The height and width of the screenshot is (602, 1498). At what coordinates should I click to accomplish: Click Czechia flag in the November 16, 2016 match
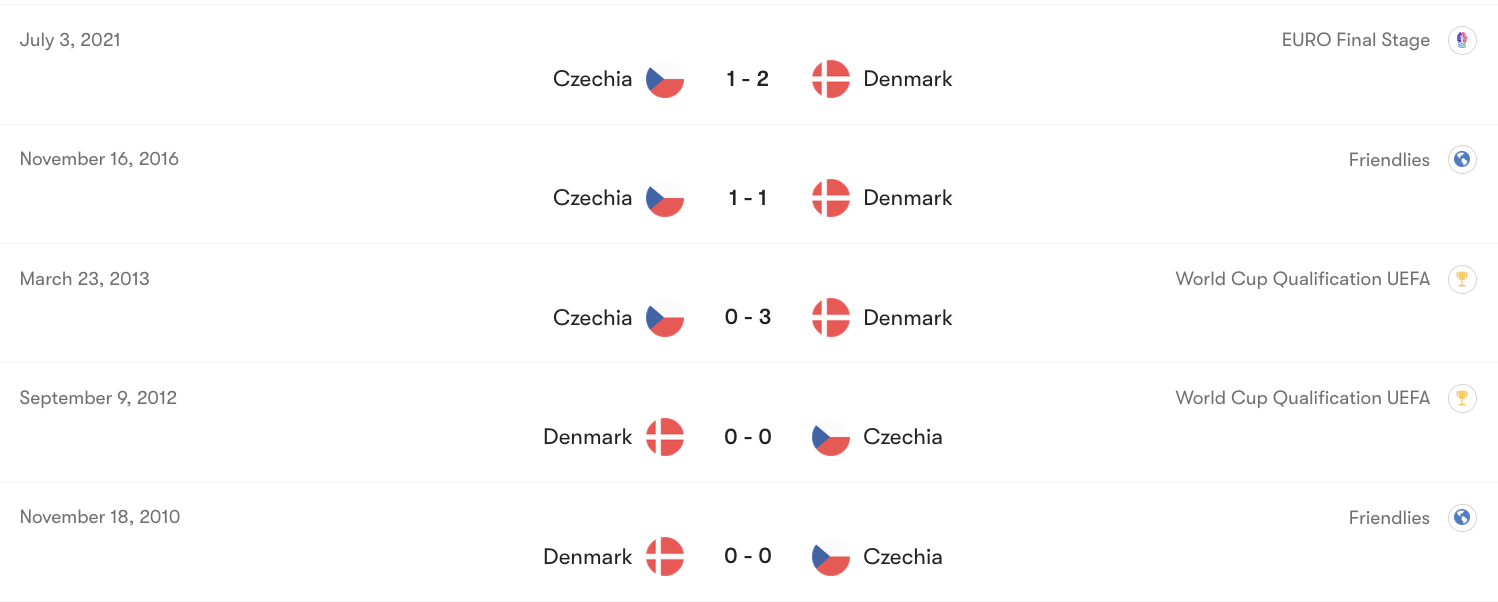click(665, 198)
